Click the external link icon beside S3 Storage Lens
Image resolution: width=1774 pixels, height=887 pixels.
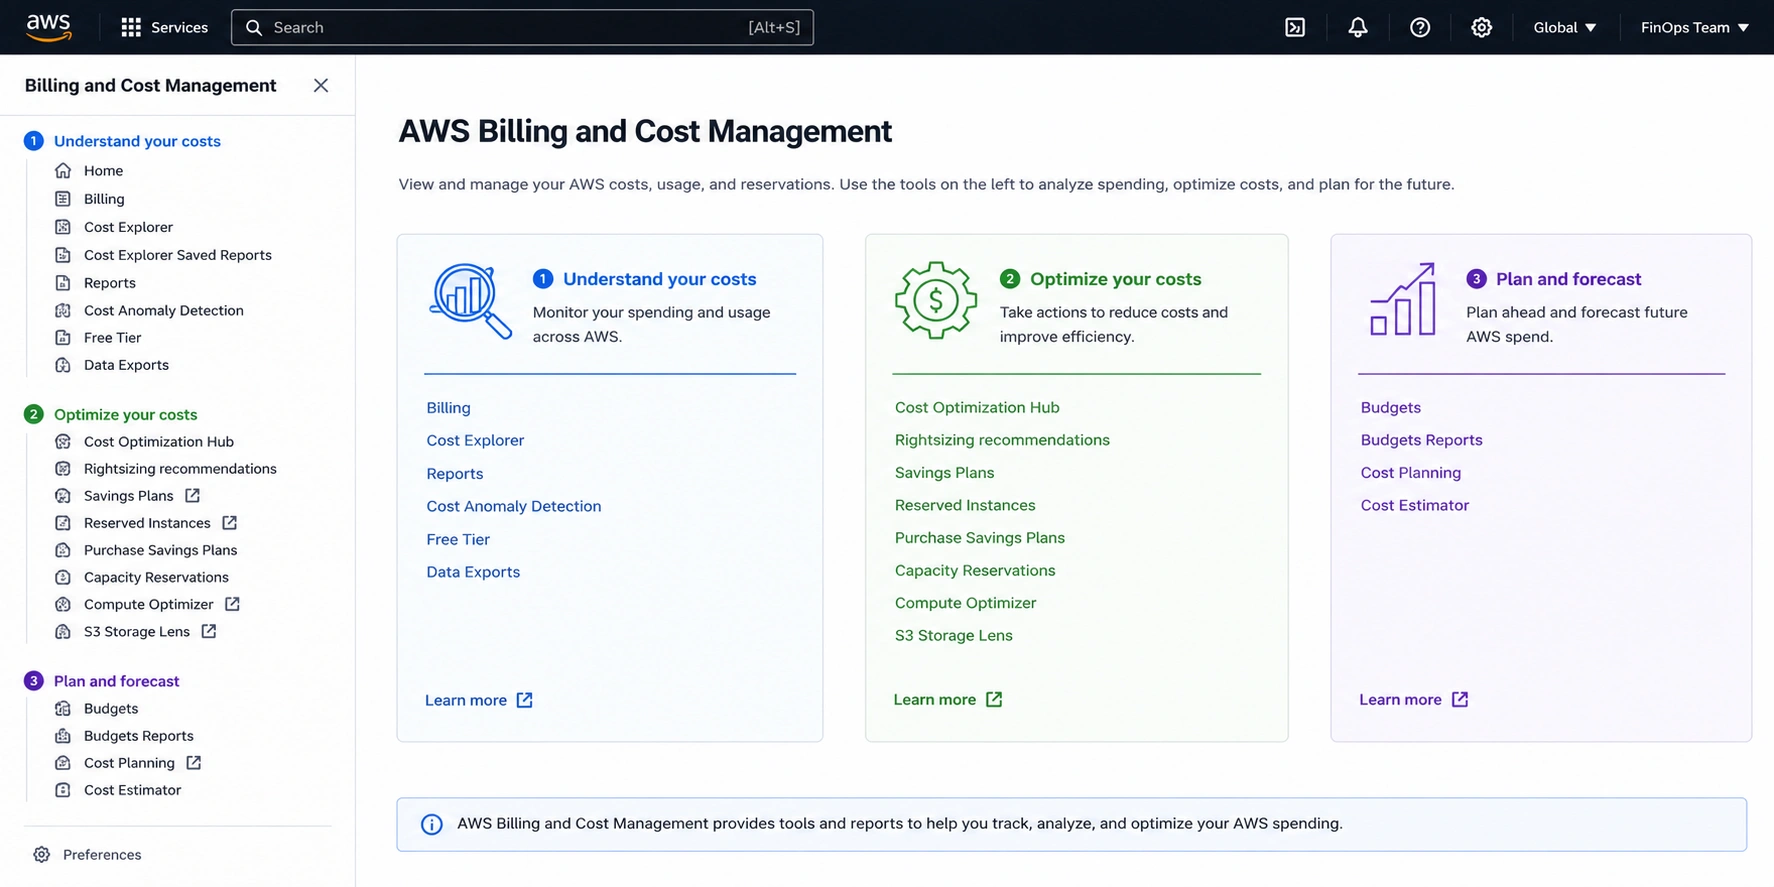pos(209,631)
